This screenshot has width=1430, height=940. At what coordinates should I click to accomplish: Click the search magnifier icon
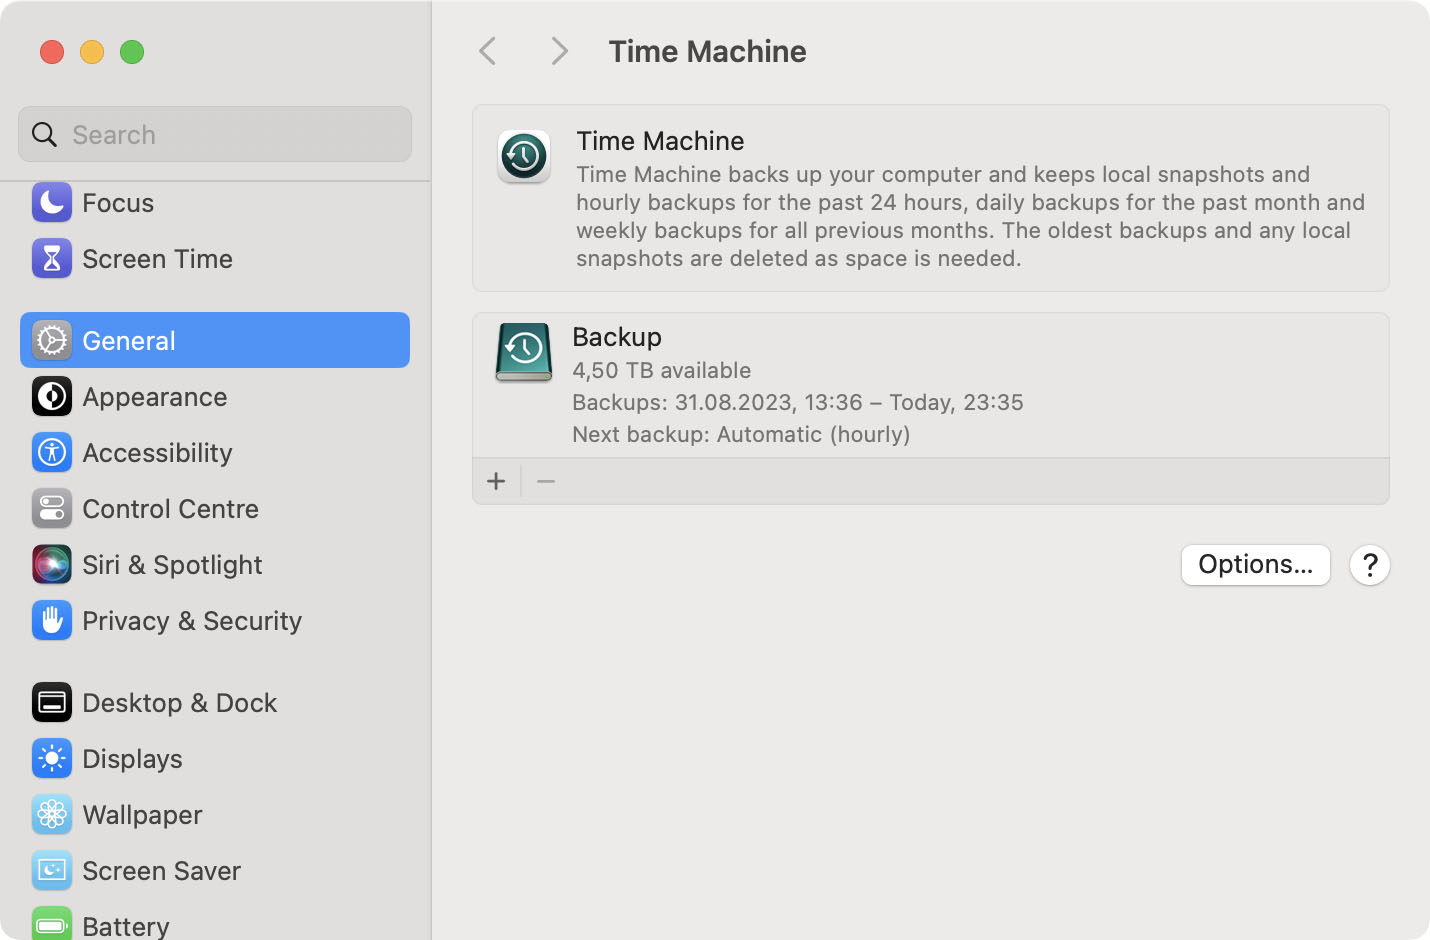pyautogui.click(x=44, y=134)
